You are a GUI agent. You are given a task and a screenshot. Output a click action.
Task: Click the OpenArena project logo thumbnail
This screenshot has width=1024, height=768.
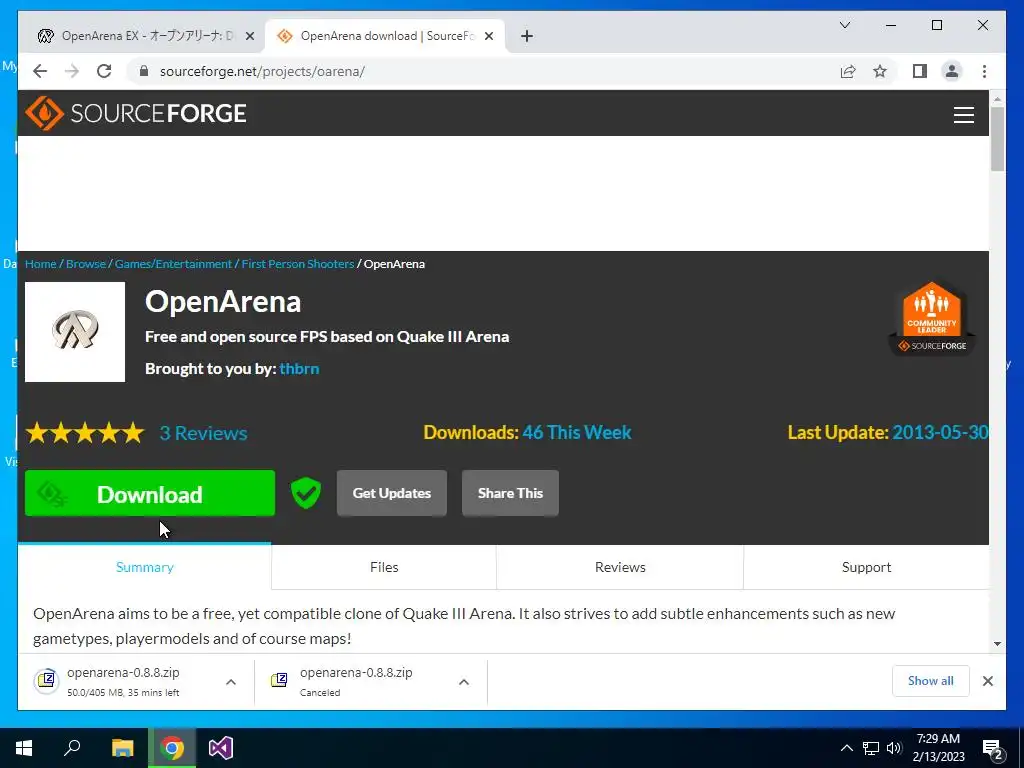click(x=75, y=332)
